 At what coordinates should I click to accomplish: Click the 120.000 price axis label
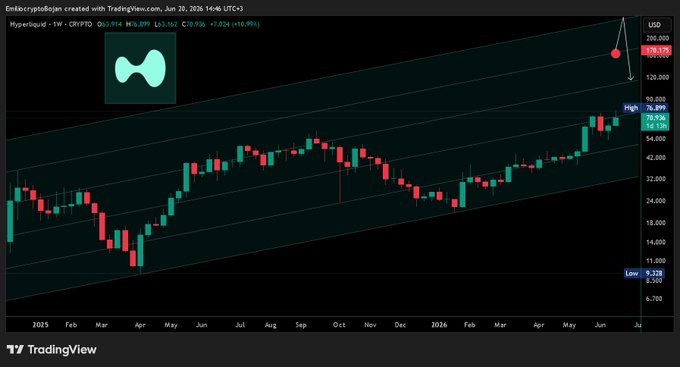click(x=657, y=77)
